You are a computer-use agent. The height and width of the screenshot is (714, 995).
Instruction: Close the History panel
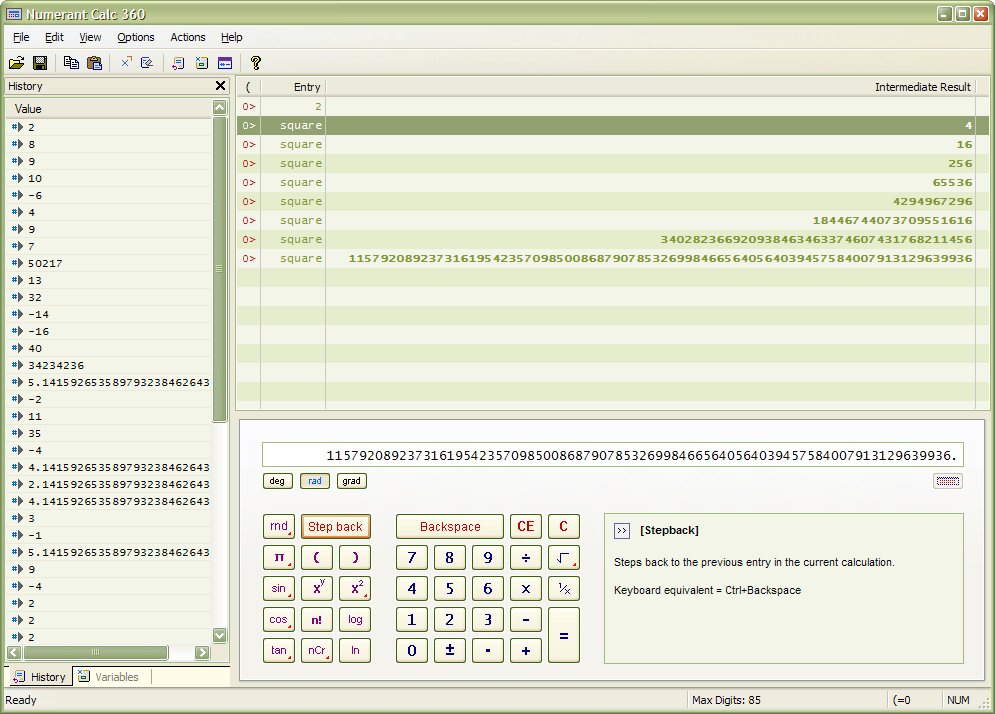(220, 86)
